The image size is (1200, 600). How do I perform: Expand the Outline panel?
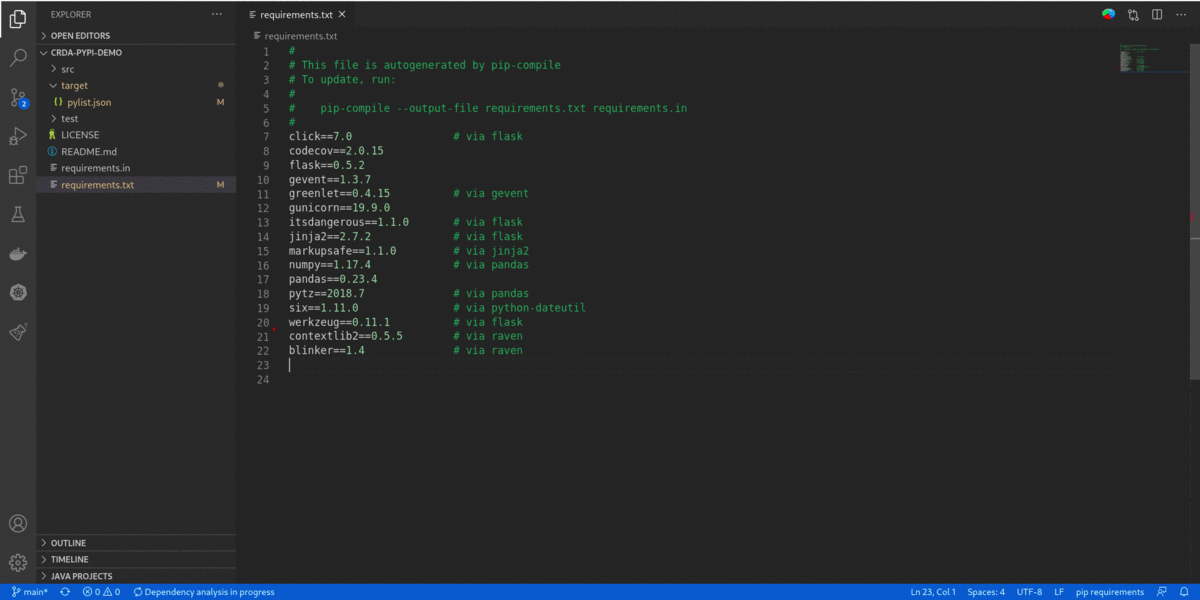(x=136, y=543)
